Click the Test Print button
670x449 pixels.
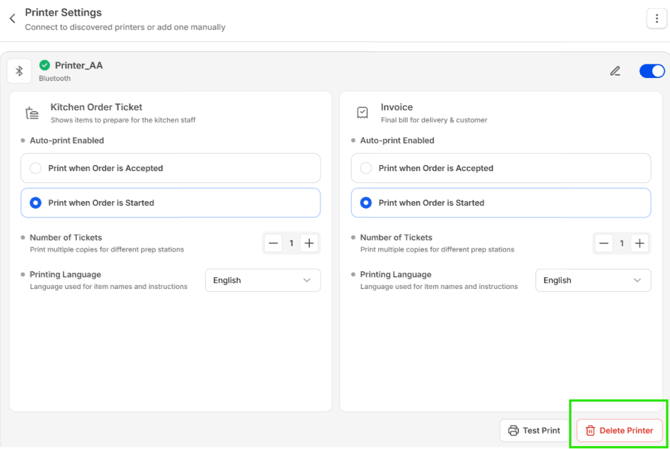point(534,431)
